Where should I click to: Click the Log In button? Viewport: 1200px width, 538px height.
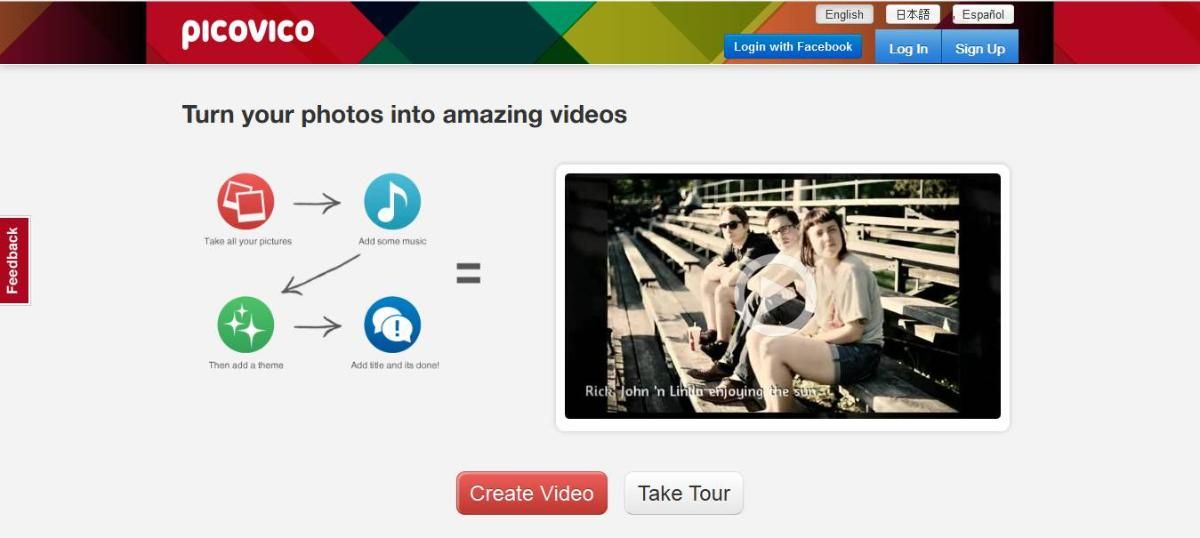pos(908,48)
